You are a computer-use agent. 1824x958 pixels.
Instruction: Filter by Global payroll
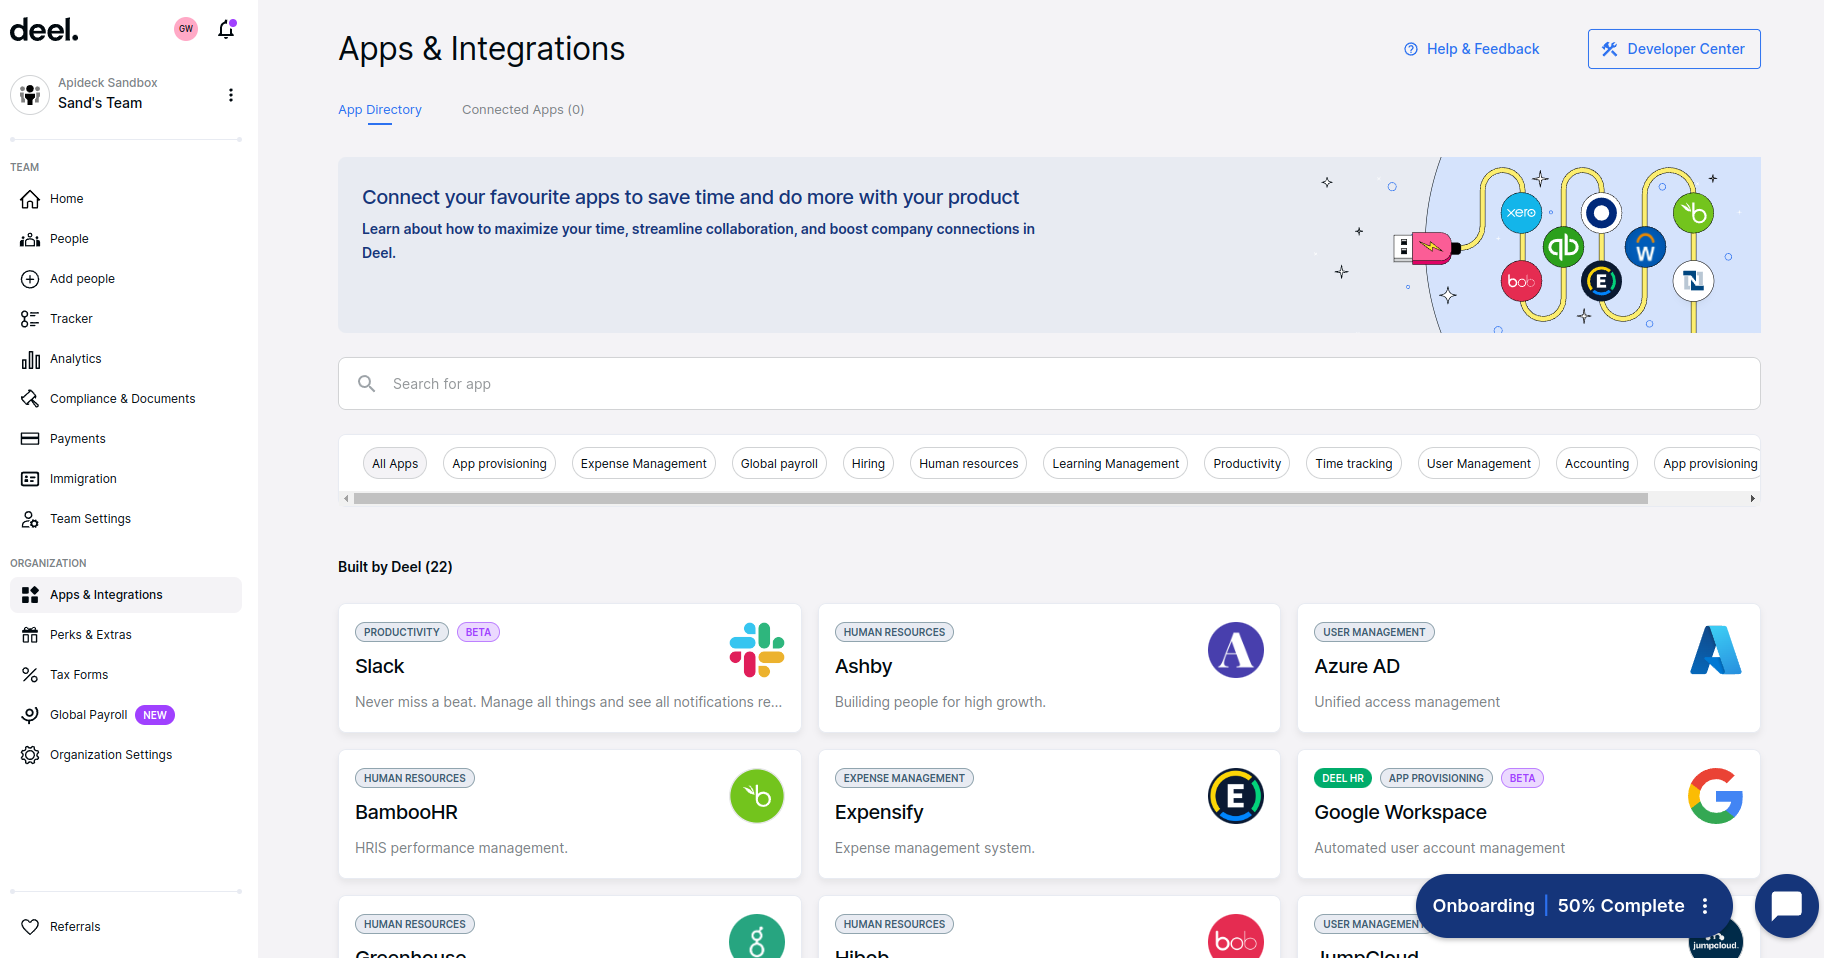pyautogui.click(x=779, y=464)
